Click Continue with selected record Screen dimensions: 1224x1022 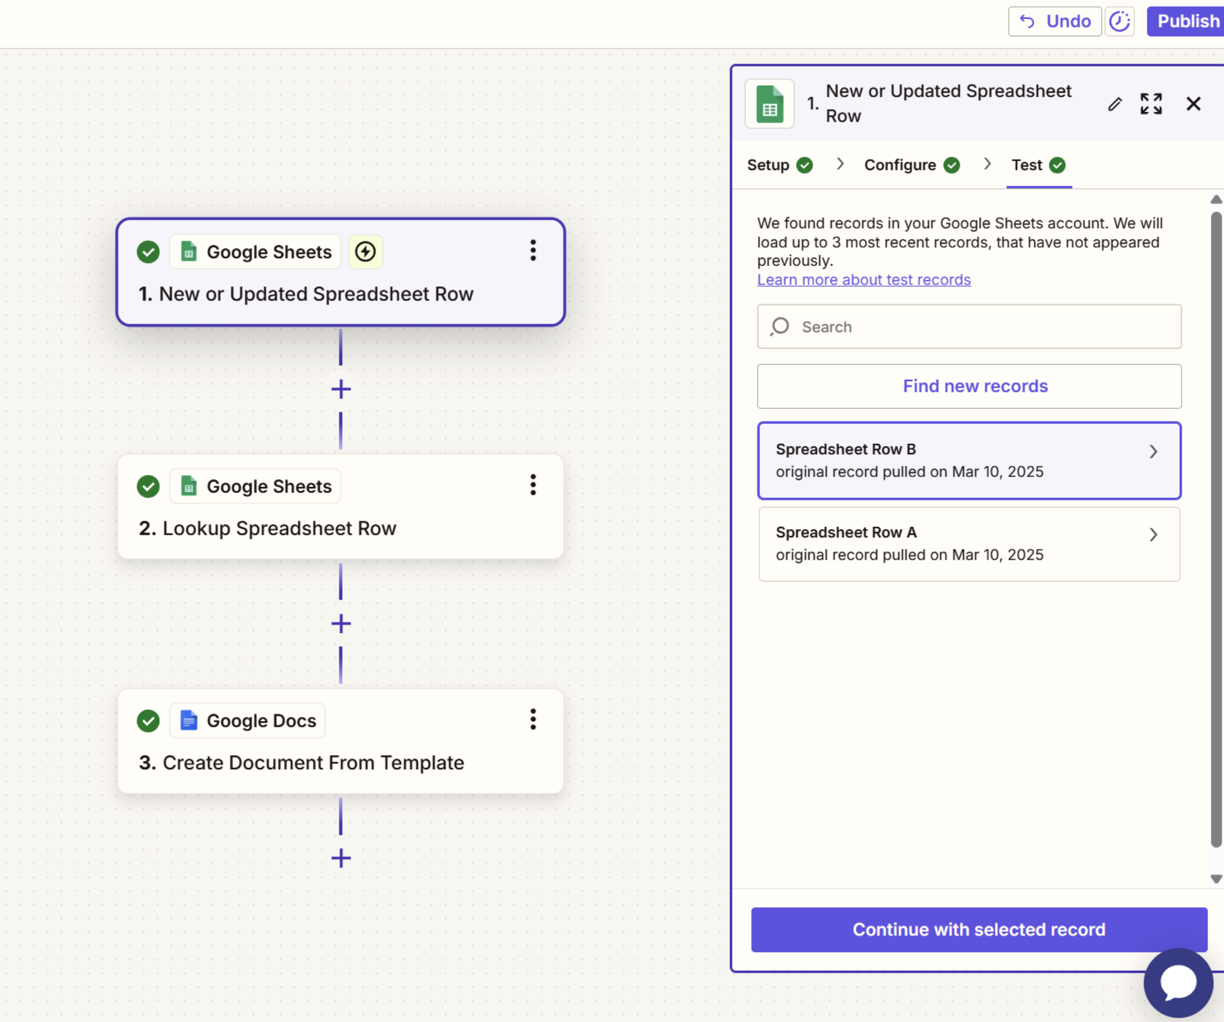979,930
